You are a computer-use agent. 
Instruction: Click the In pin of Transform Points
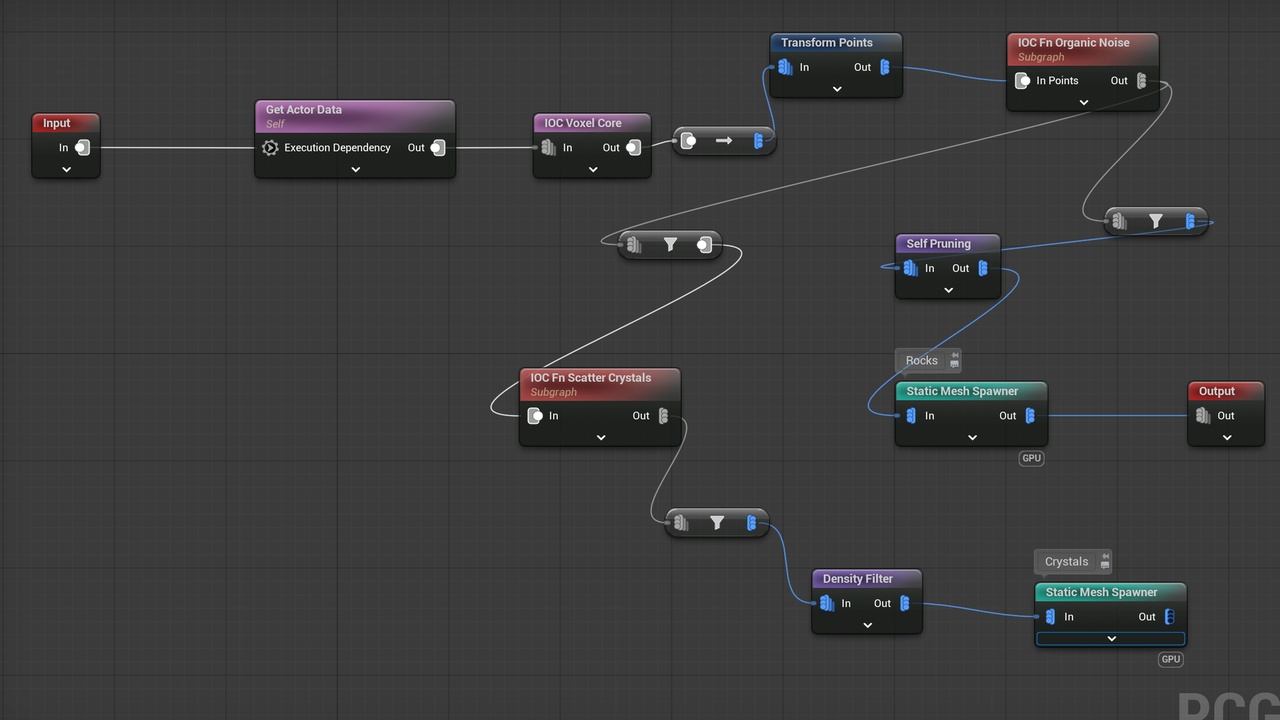pyautogui.click(x=785, y=68)
